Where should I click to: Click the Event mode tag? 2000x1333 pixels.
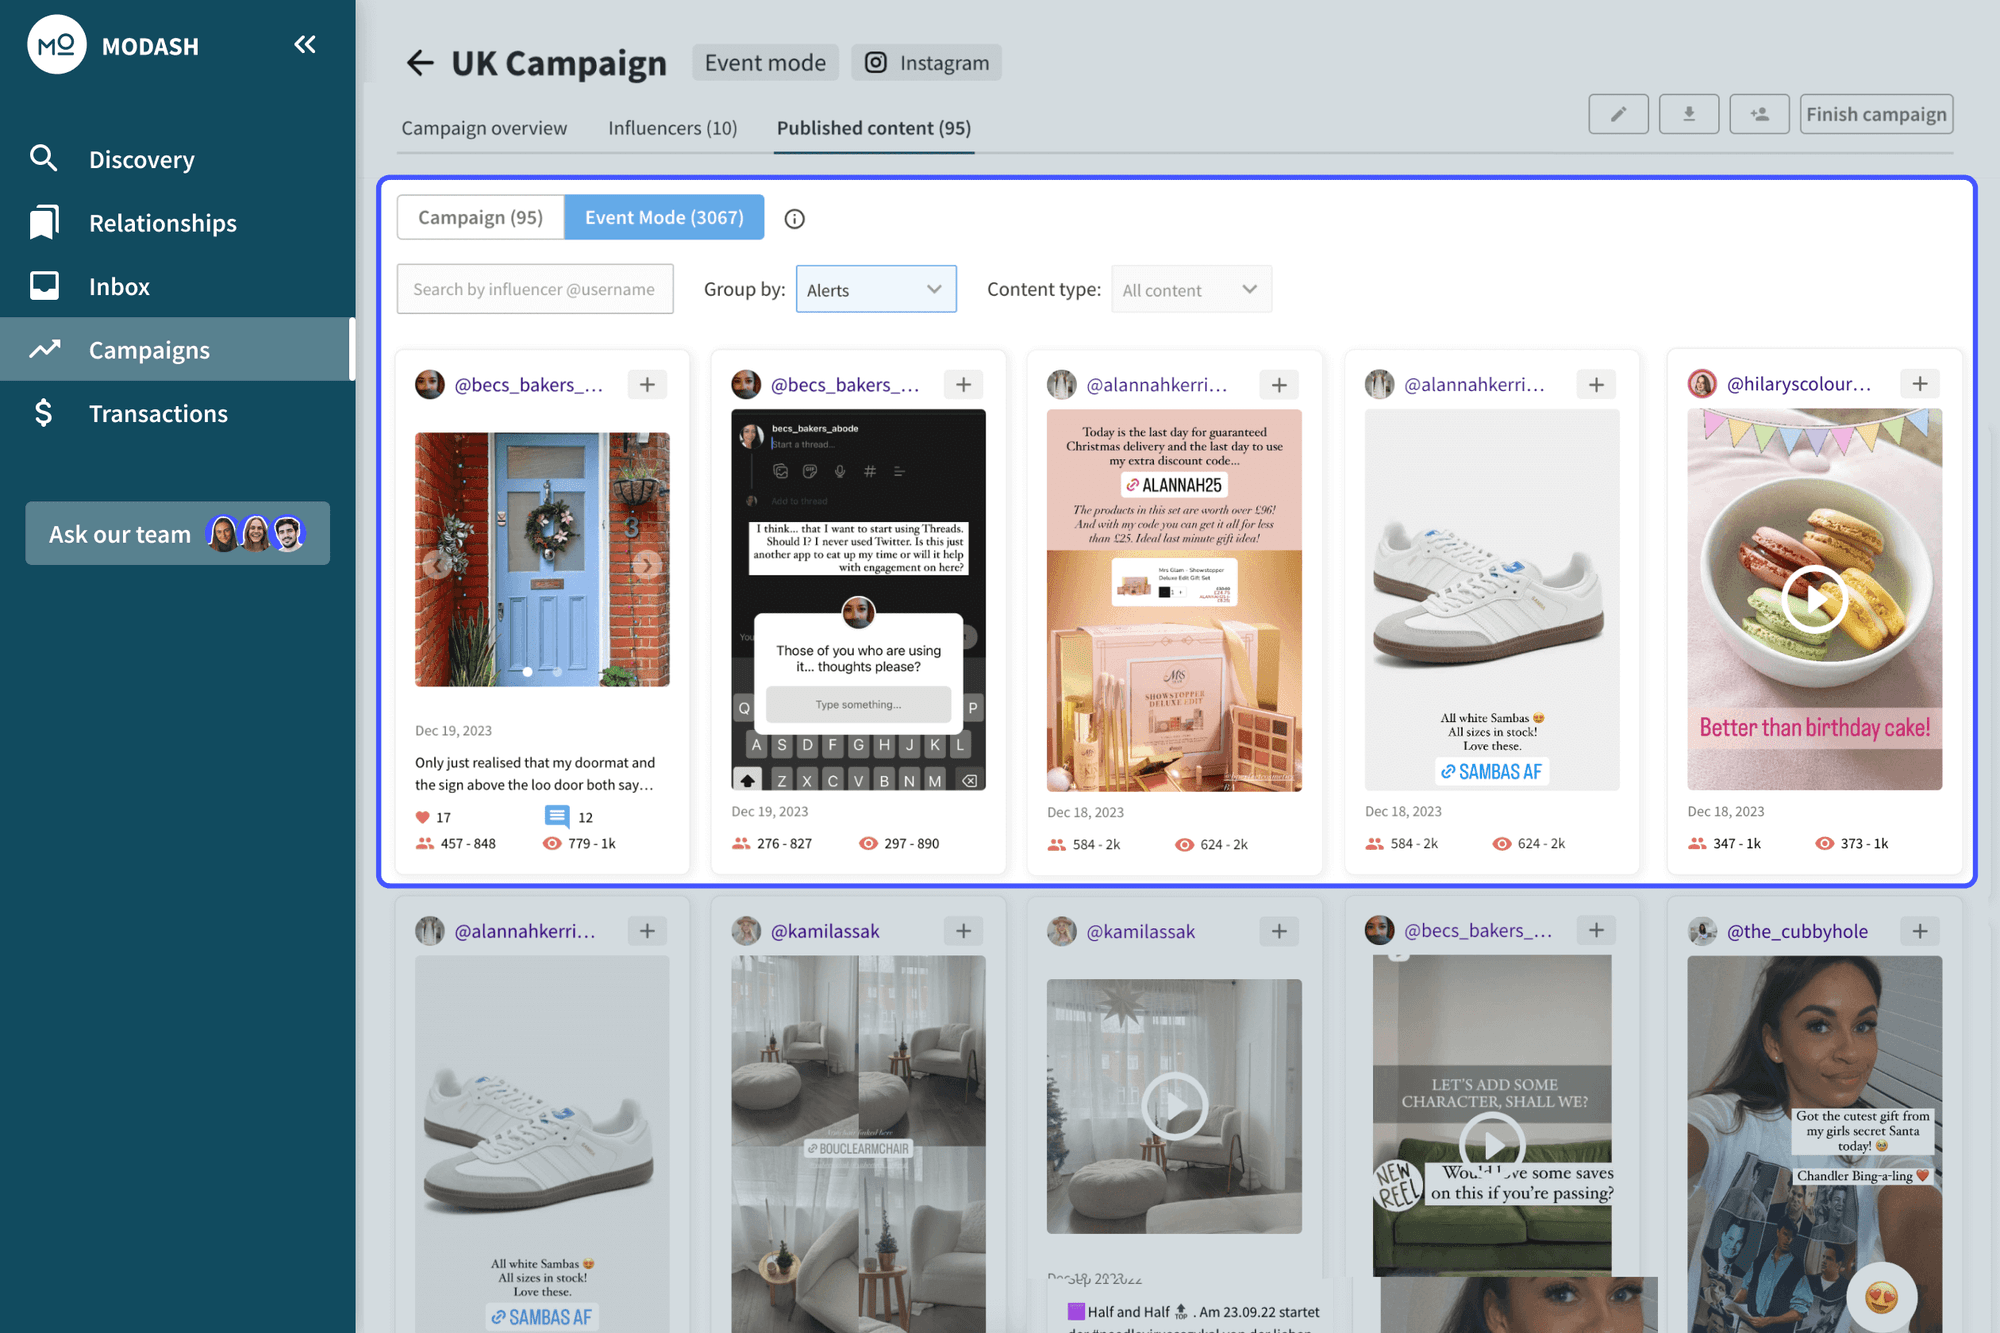[x=765, y=63]
